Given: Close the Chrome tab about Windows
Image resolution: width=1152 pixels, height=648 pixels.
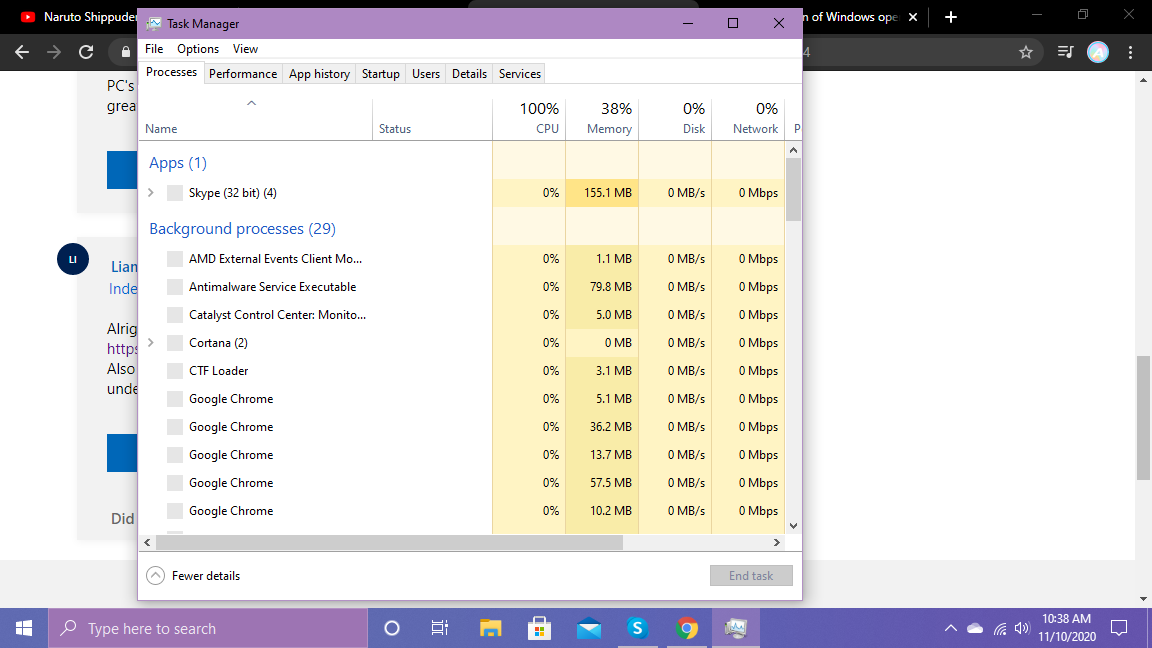Looking at the screenshot, I should tap(912, 17).
